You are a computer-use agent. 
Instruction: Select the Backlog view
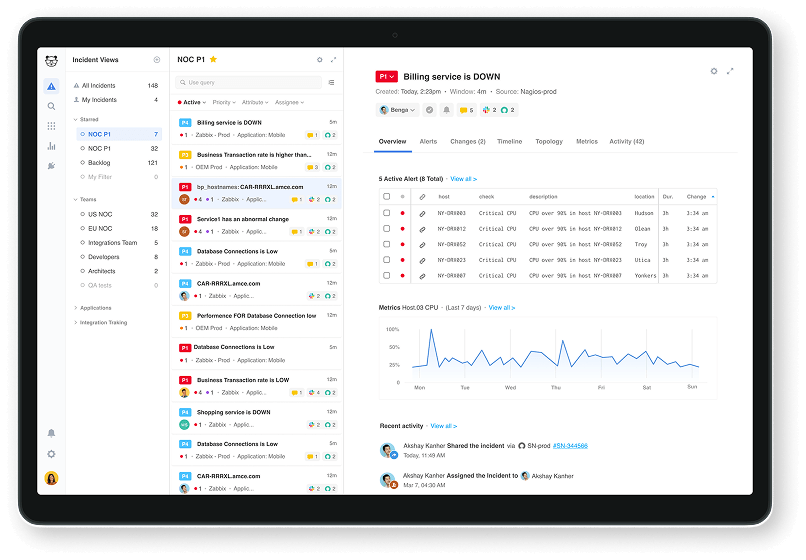[119, 162]
